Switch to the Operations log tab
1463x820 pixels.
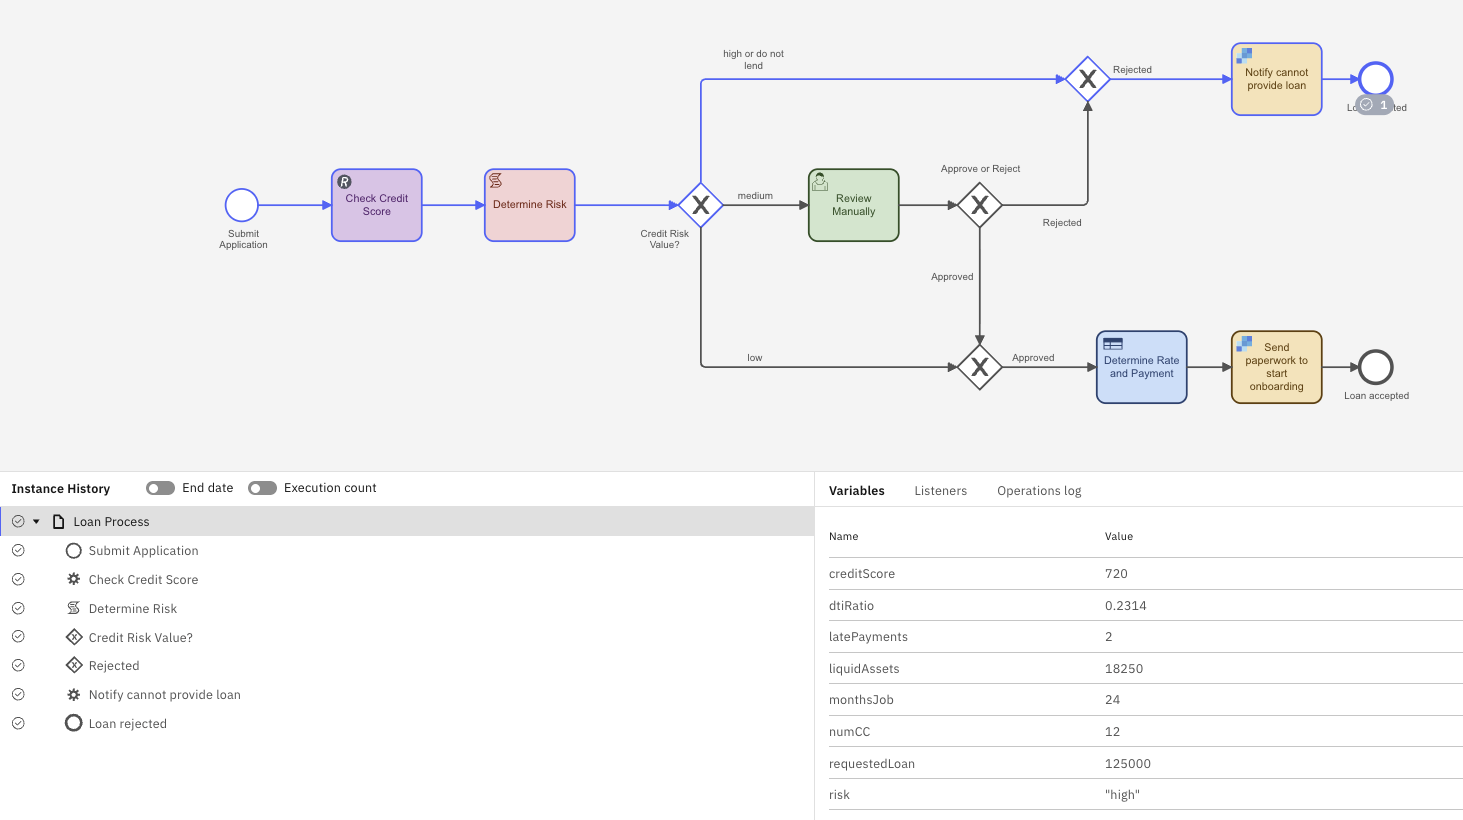click(x=1038, y=491)
